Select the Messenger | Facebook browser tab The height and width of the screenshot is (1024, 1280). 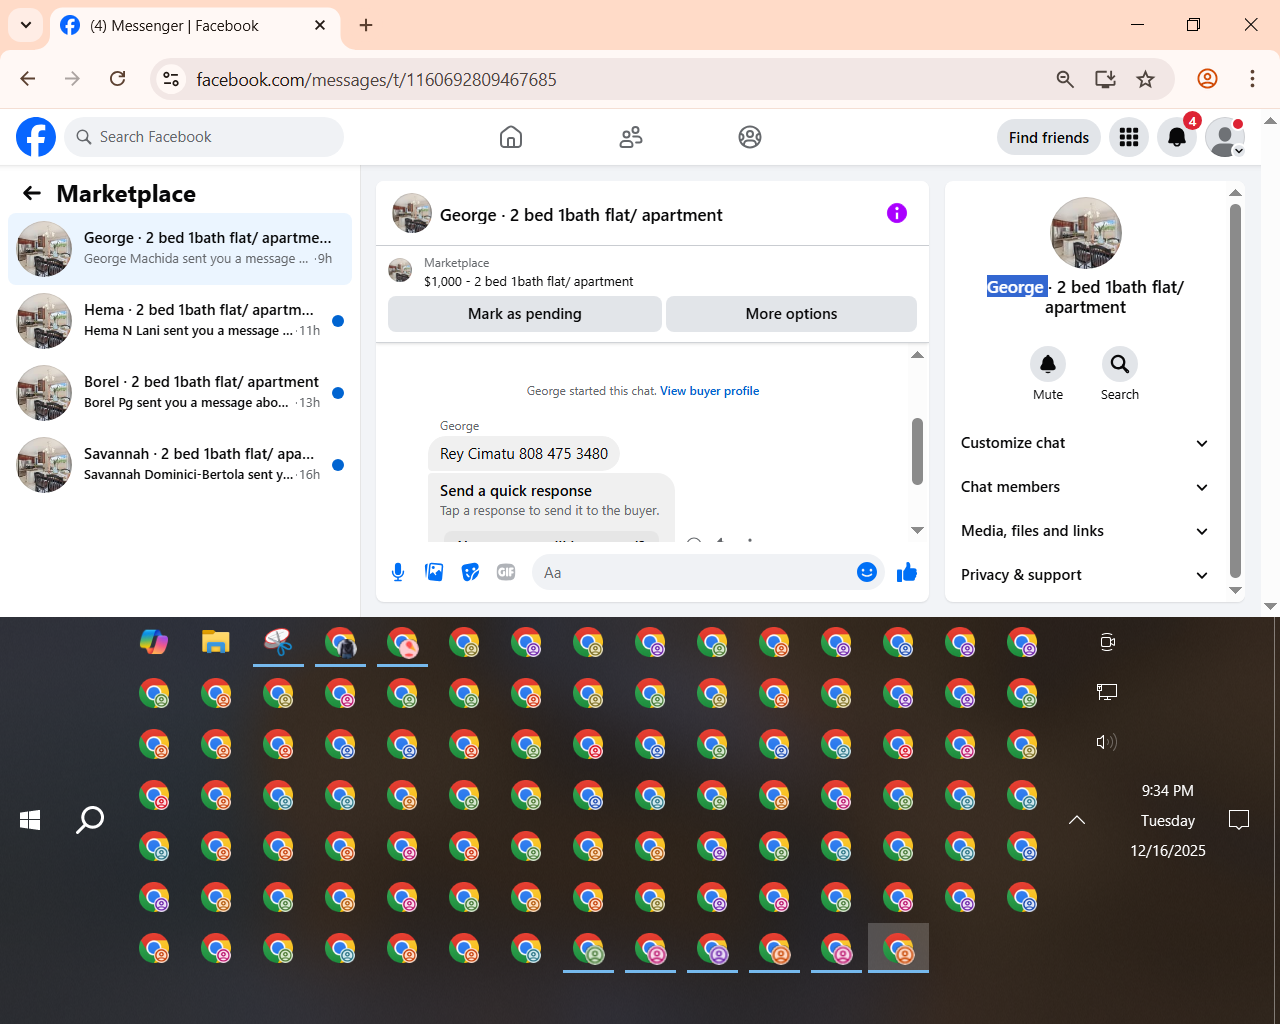pyautogui.click(x=194, y=26)
